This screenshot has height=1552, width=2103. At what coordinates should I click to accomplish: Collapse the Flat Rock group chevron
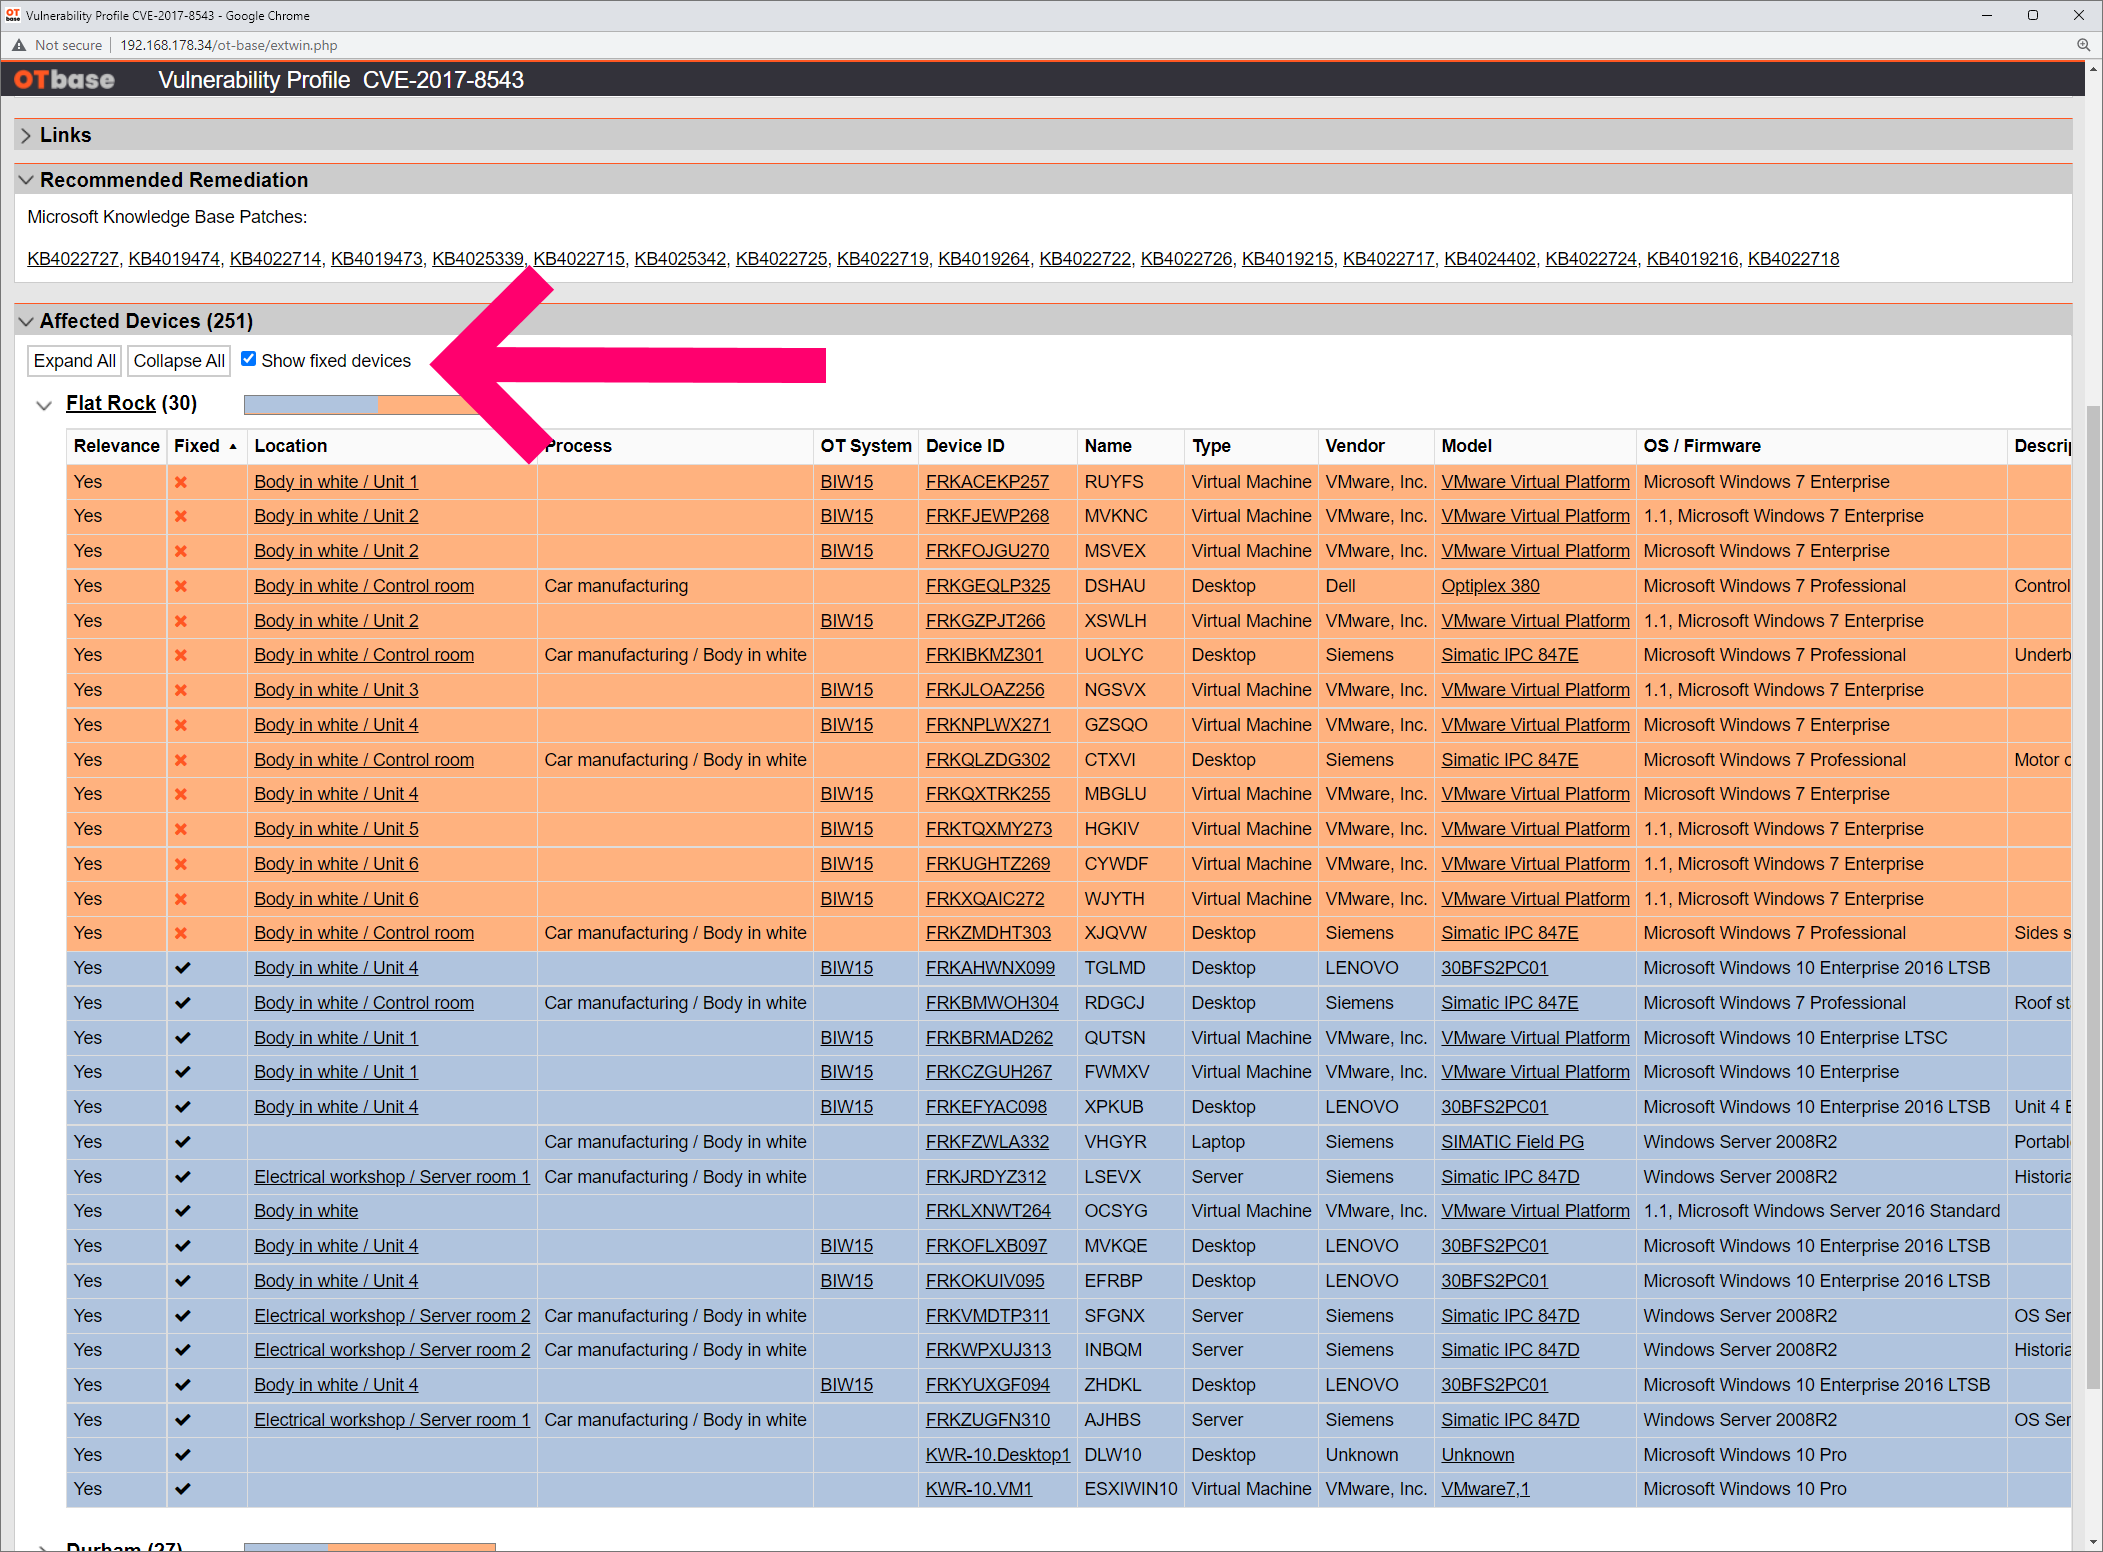click(x=44, y=404)
